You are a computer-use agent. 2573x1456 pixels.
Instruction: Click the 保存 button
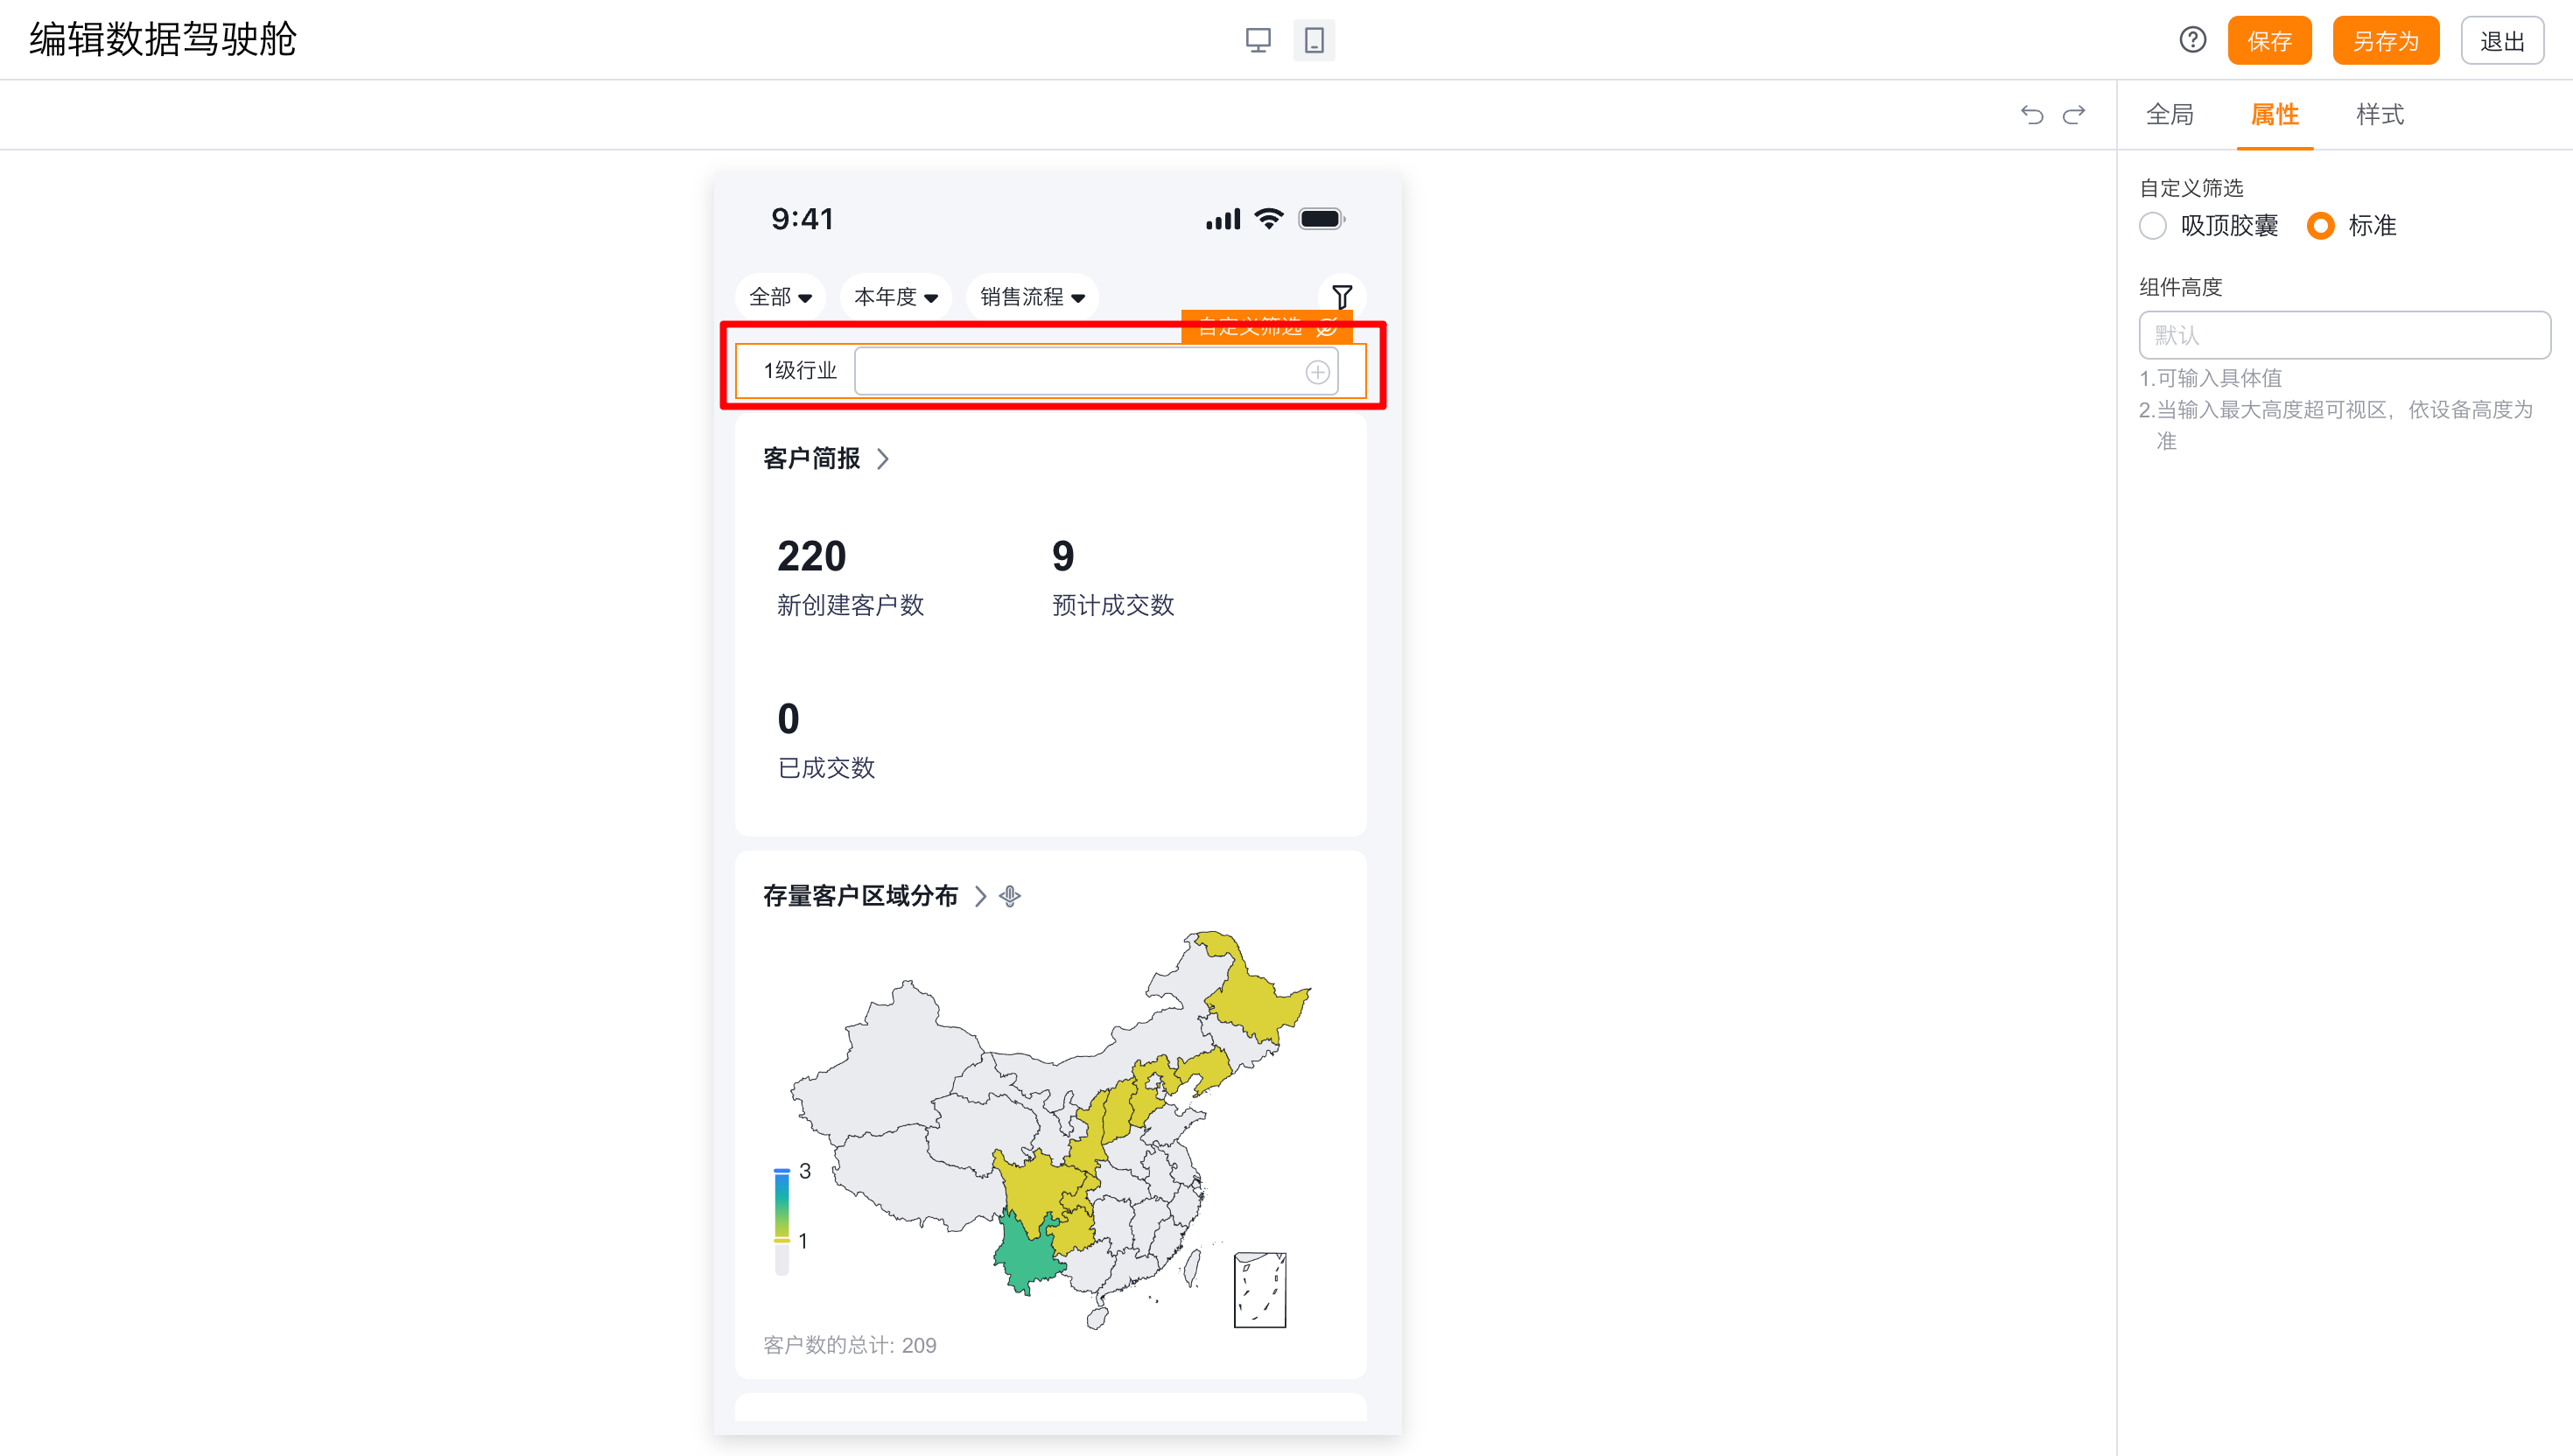pyautogui.click(x=2268, y=41)
